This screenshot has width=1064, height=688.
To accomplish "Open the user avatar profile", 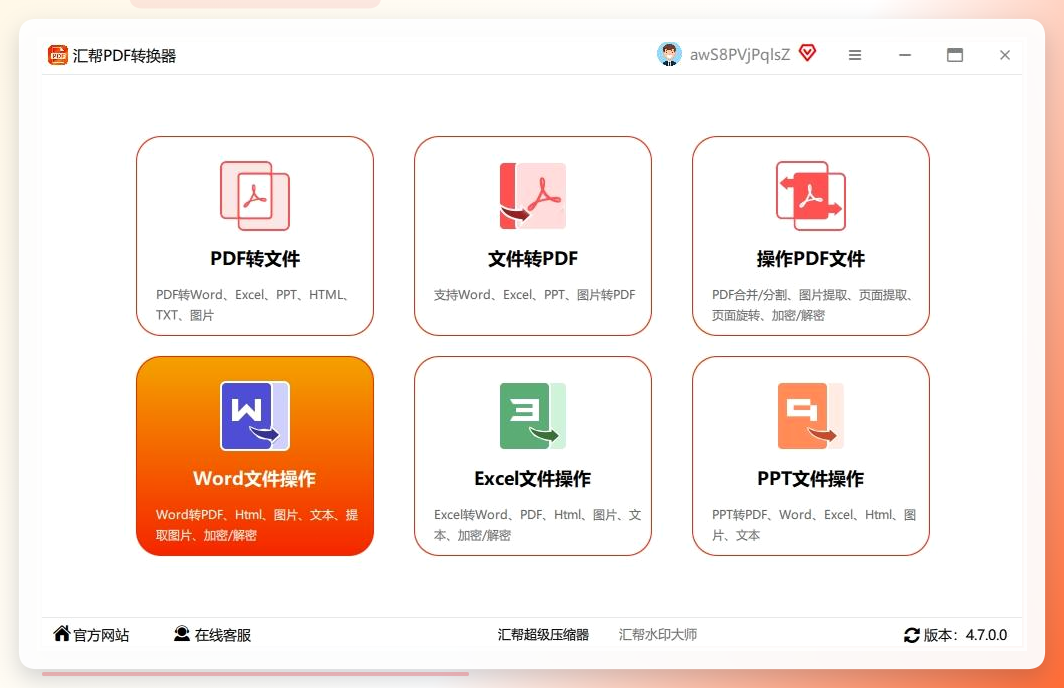I will tap(669, 54).
